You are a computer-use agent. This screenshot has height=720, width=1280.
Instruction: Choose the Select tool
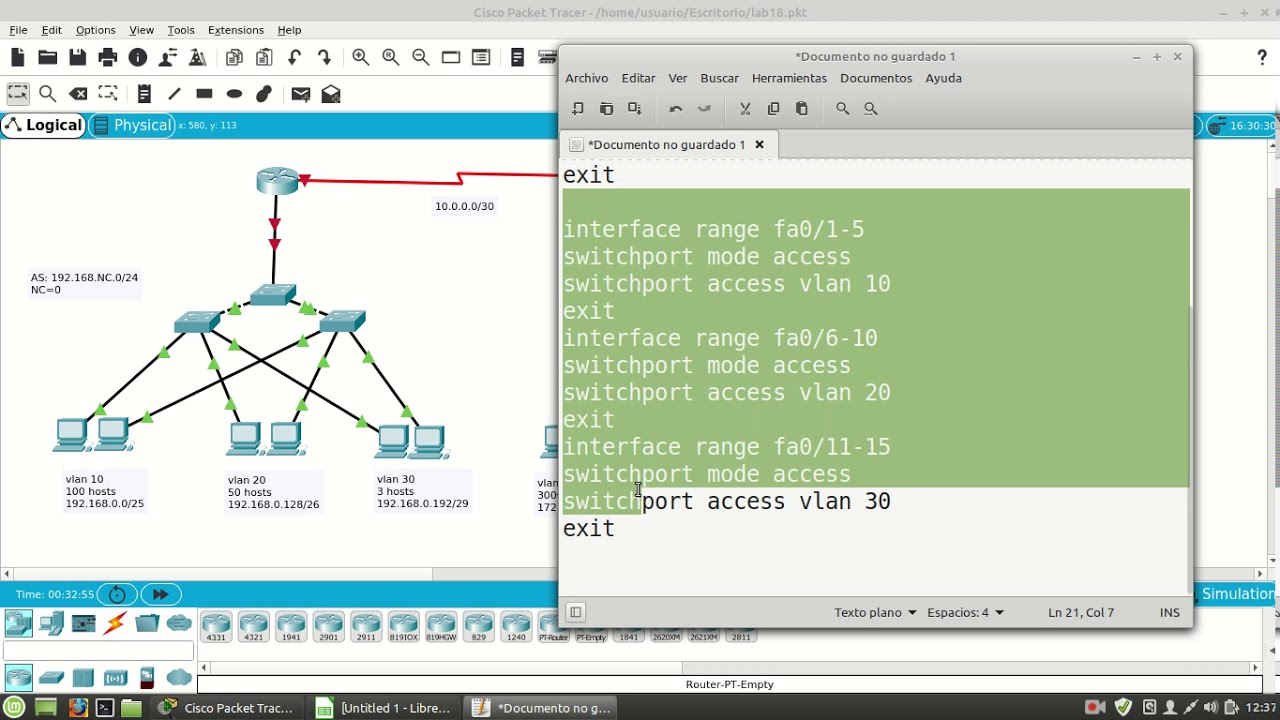point(18,94)
